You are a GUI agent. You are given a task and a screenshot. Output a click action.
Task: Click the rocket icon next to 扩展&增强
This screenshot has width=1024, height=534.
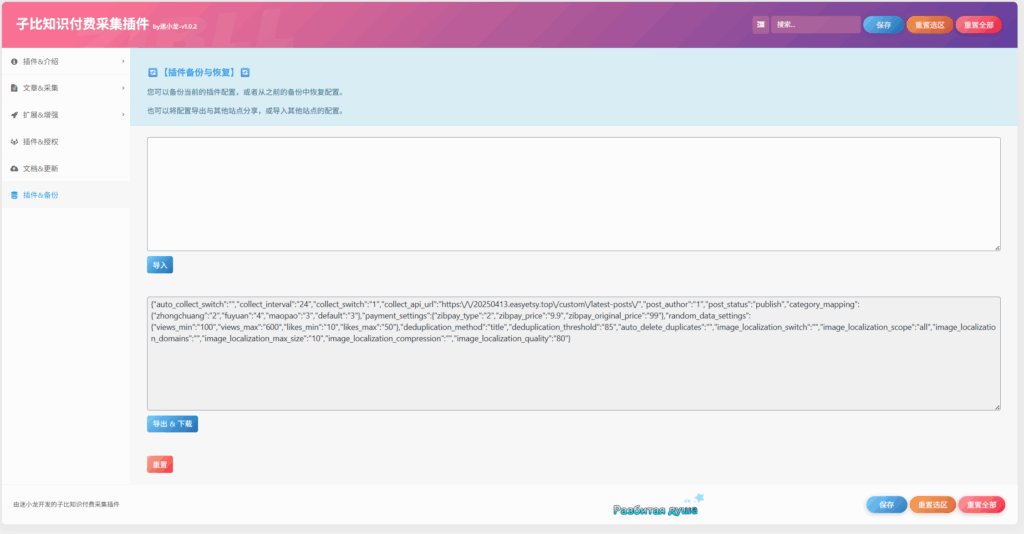[14, 115]
